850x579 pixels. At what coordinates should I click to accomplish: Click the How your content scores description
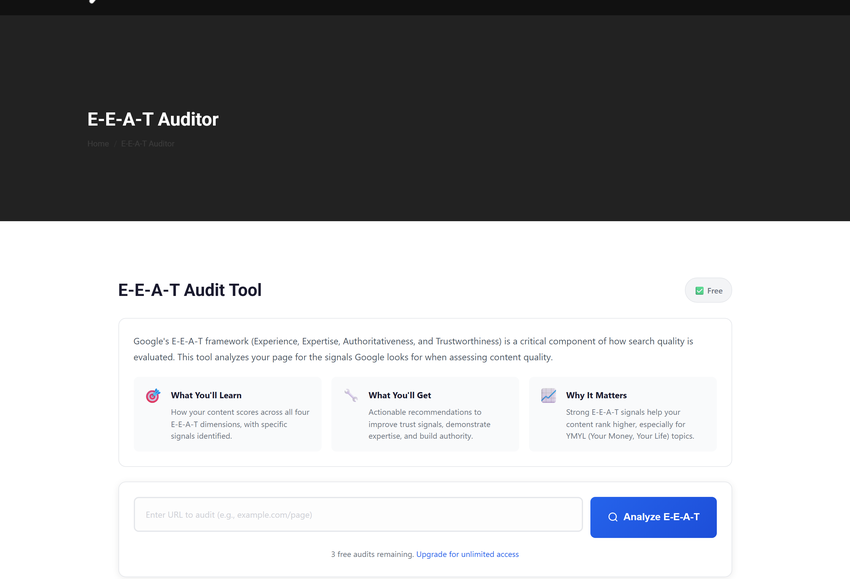coord(240,424)
